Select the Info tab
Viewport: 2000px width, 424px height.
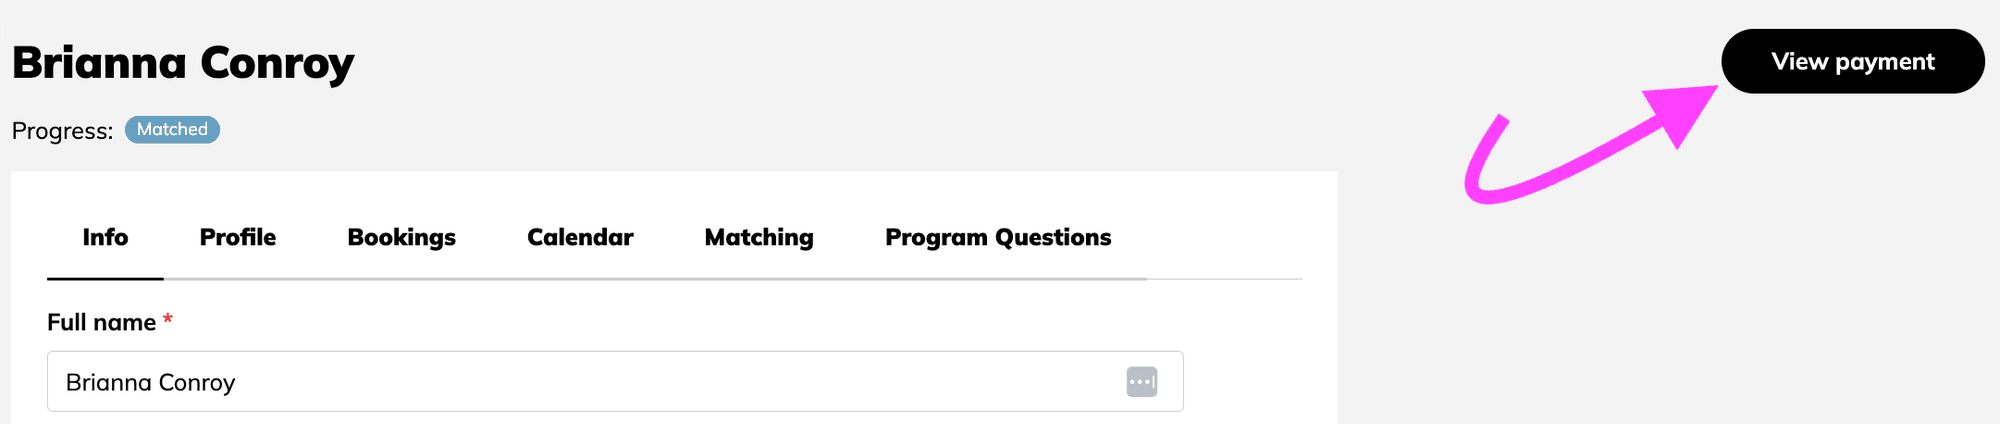point(105,238)
